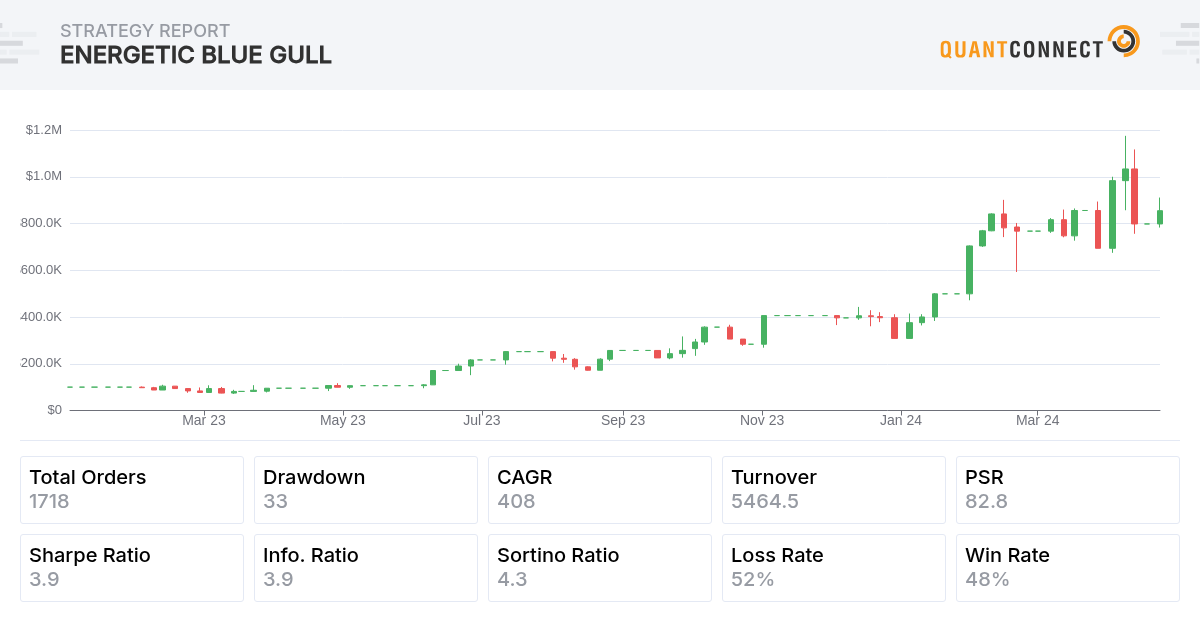The width and height of the screenshot is (1200, 632).
Task: Click the Sharpe Ratio value 3.9
Action: pos(44,579)
